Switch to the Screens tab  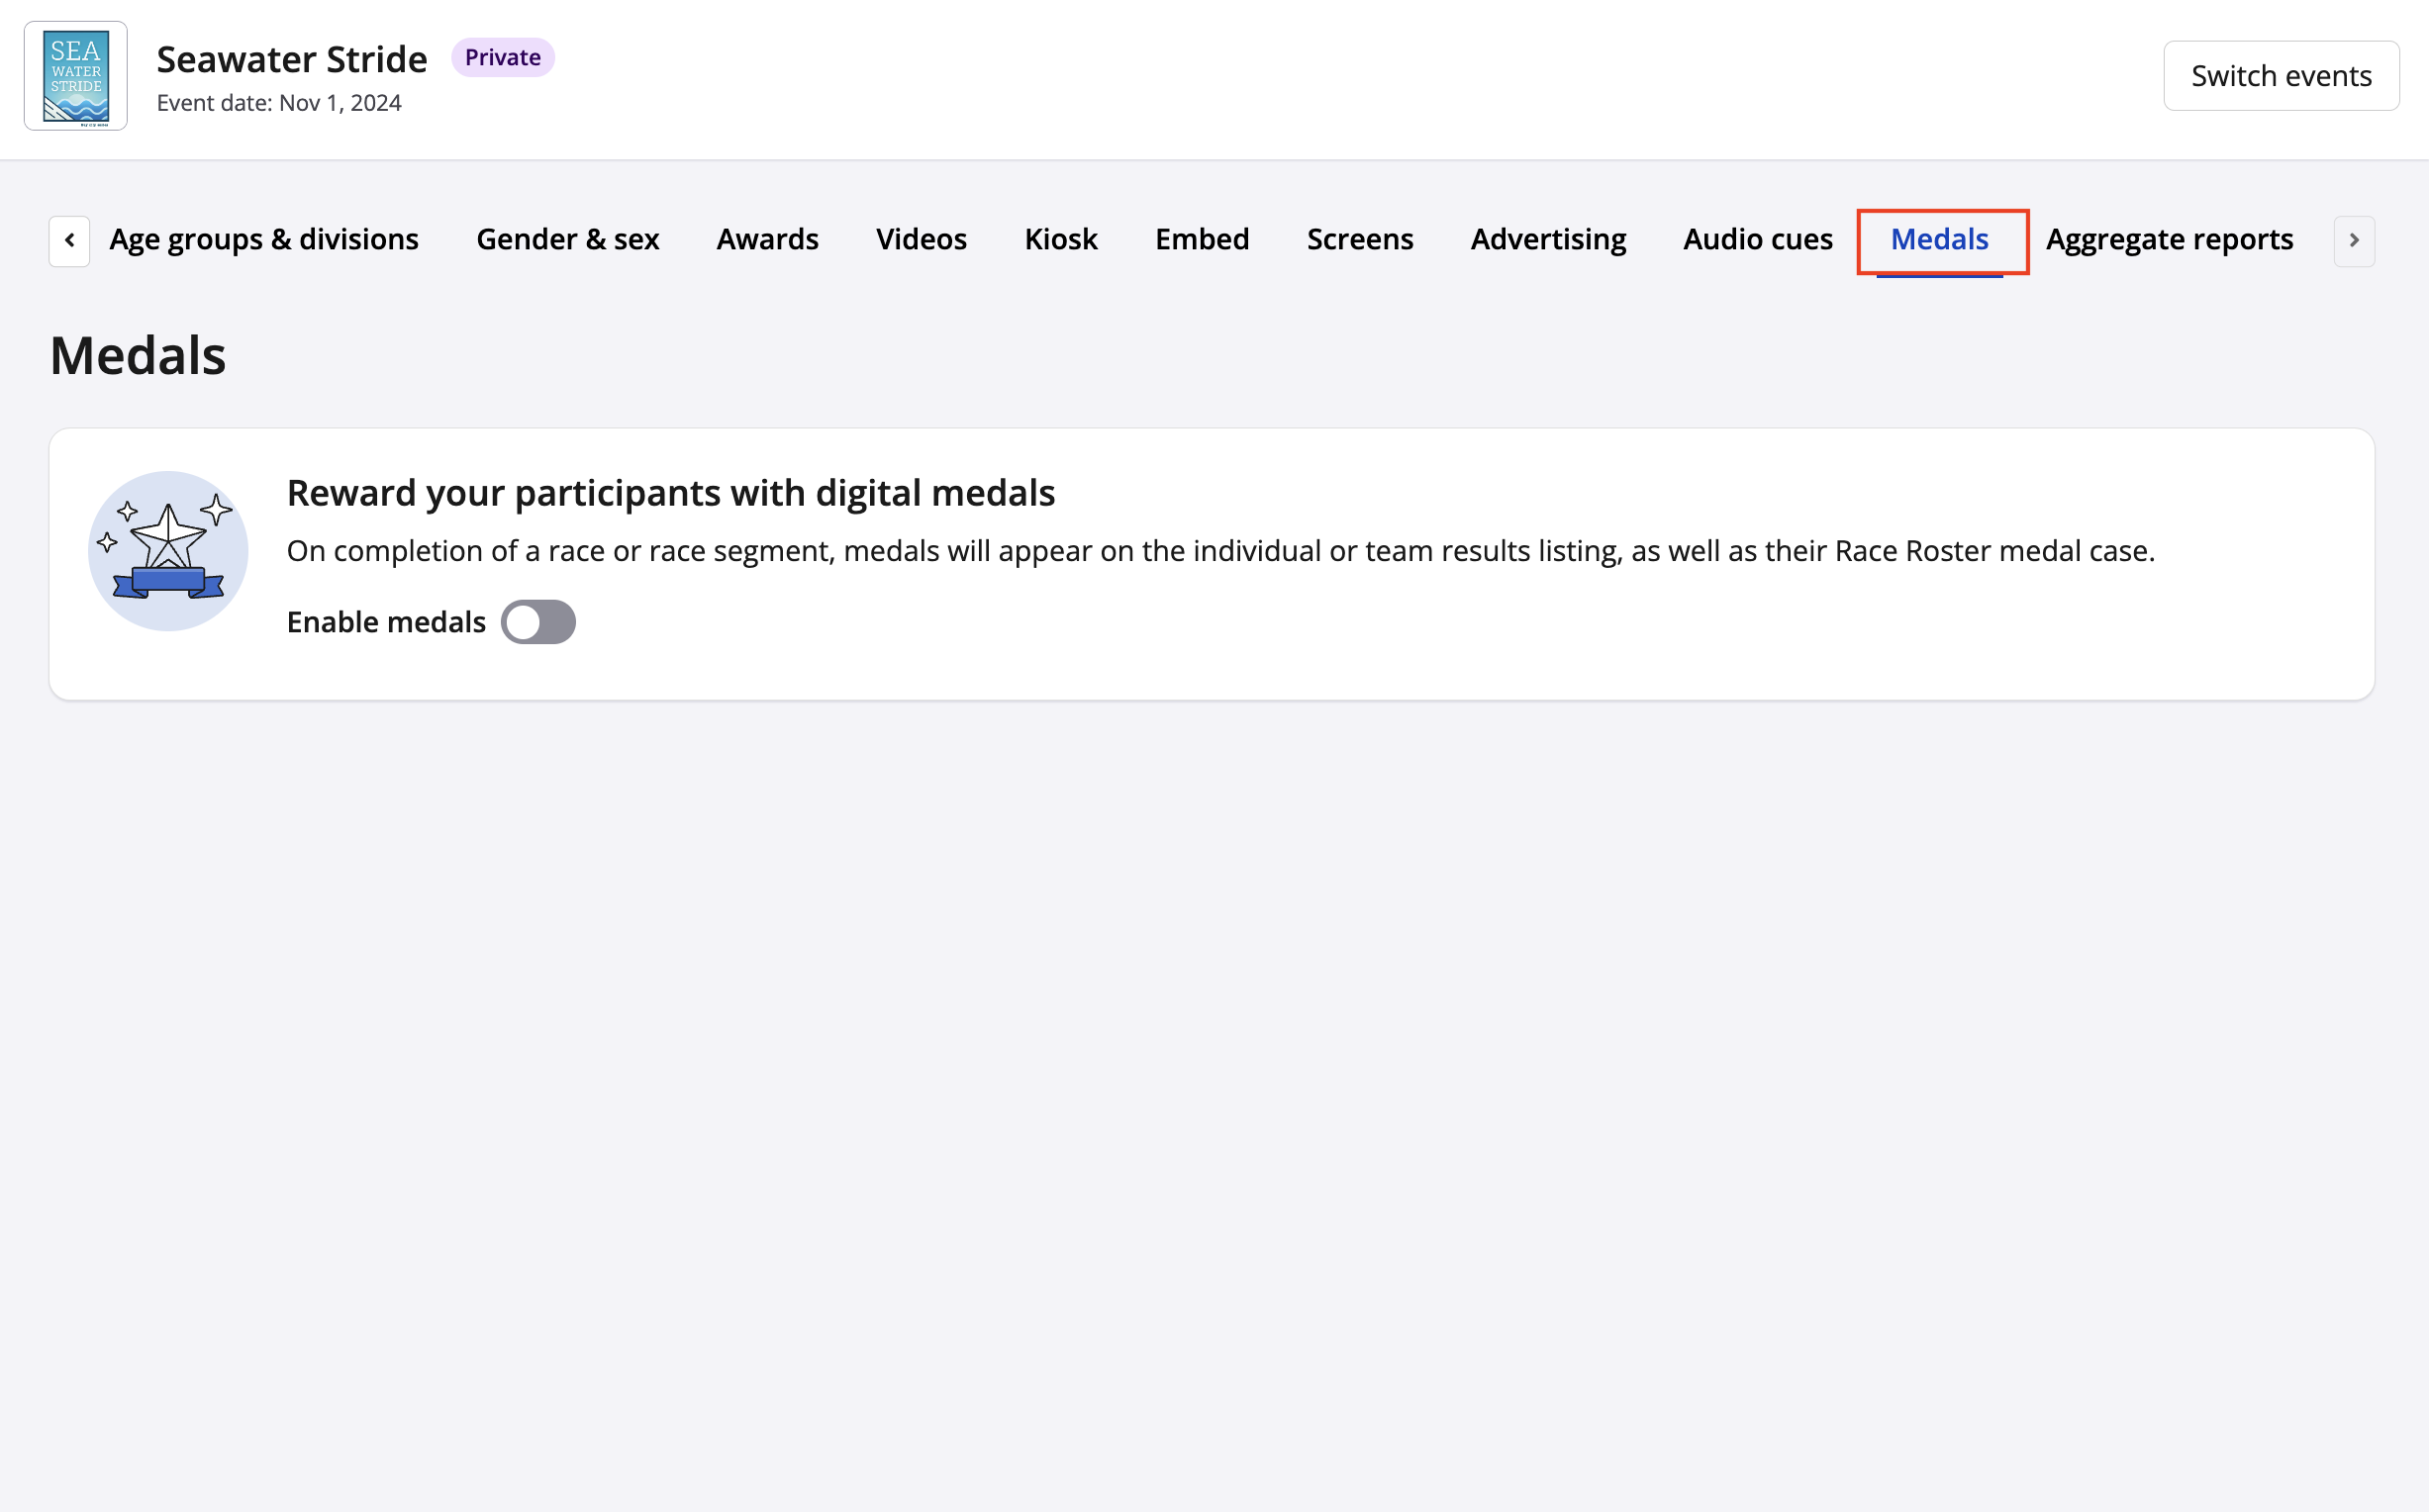point(1359,240)
